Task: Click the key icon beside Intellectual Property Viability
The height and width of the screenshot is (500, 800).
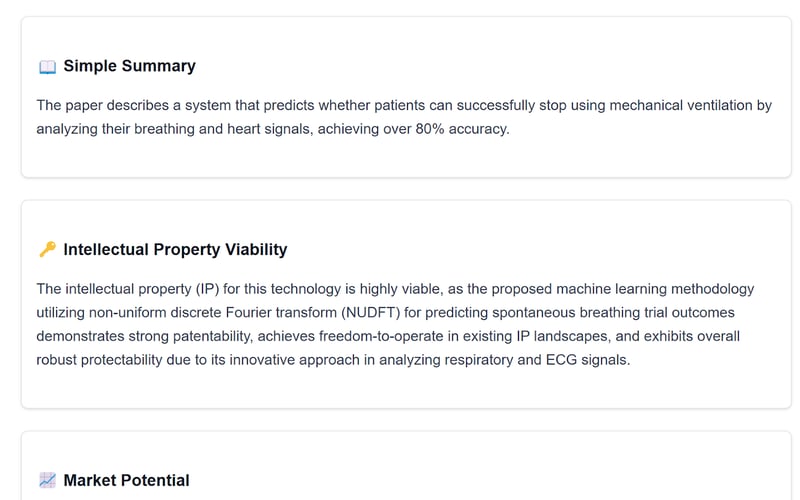Action: click(x=47, y=250)
